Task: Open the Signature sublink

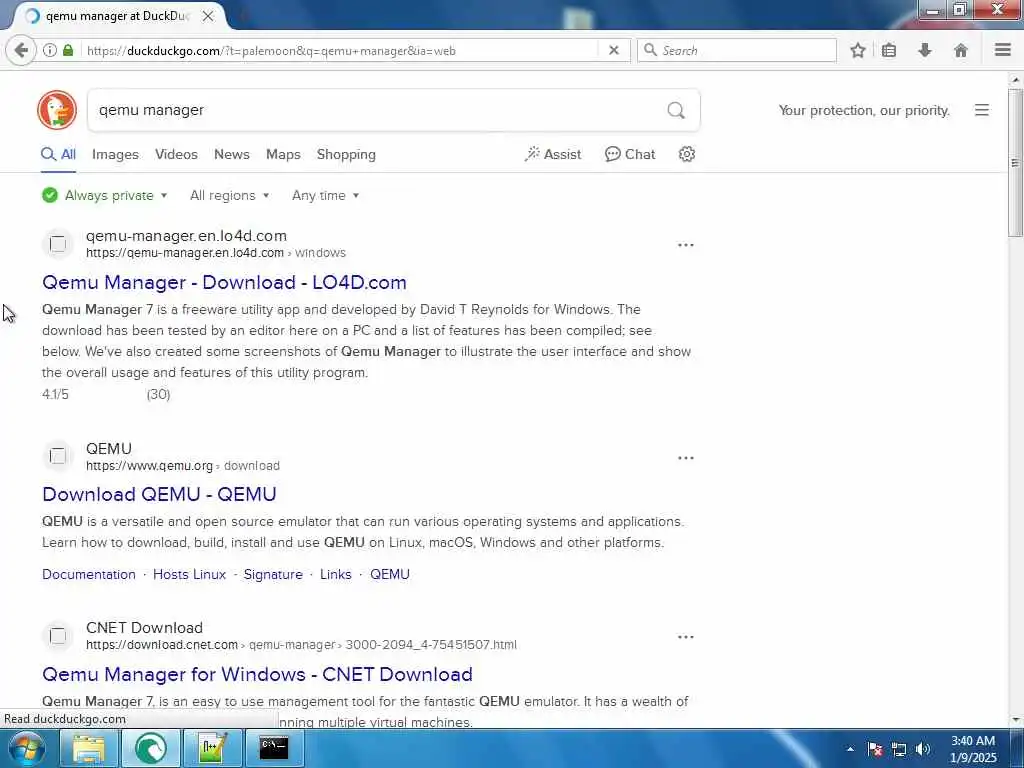Action: [x=273, y=574]
